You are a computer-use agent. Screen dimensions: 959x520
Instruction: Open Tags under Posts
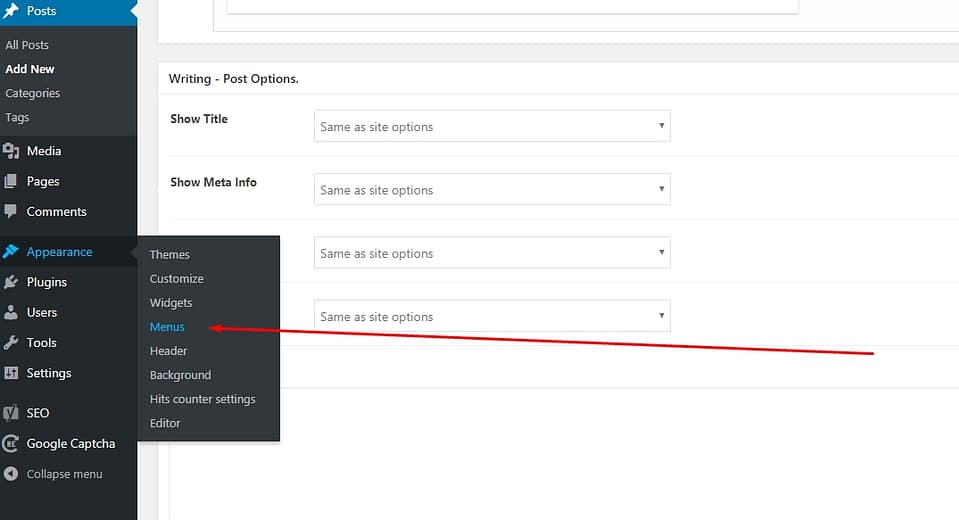pyautogui.click(x=17, y=117)
